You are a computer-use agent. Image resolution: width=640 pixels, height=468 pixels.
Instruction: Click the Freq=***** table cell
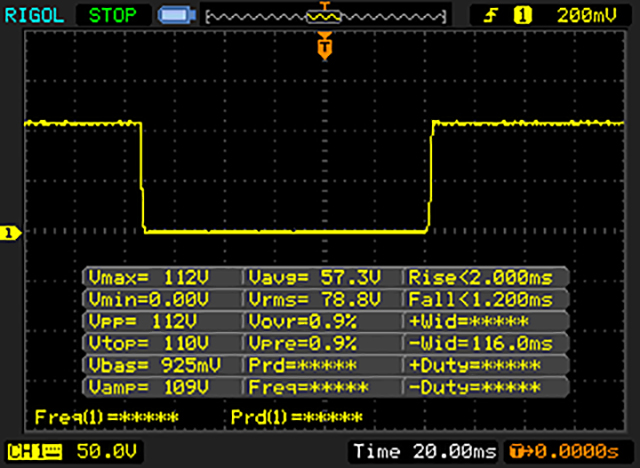pyautogui.click(x=309, y=387)
